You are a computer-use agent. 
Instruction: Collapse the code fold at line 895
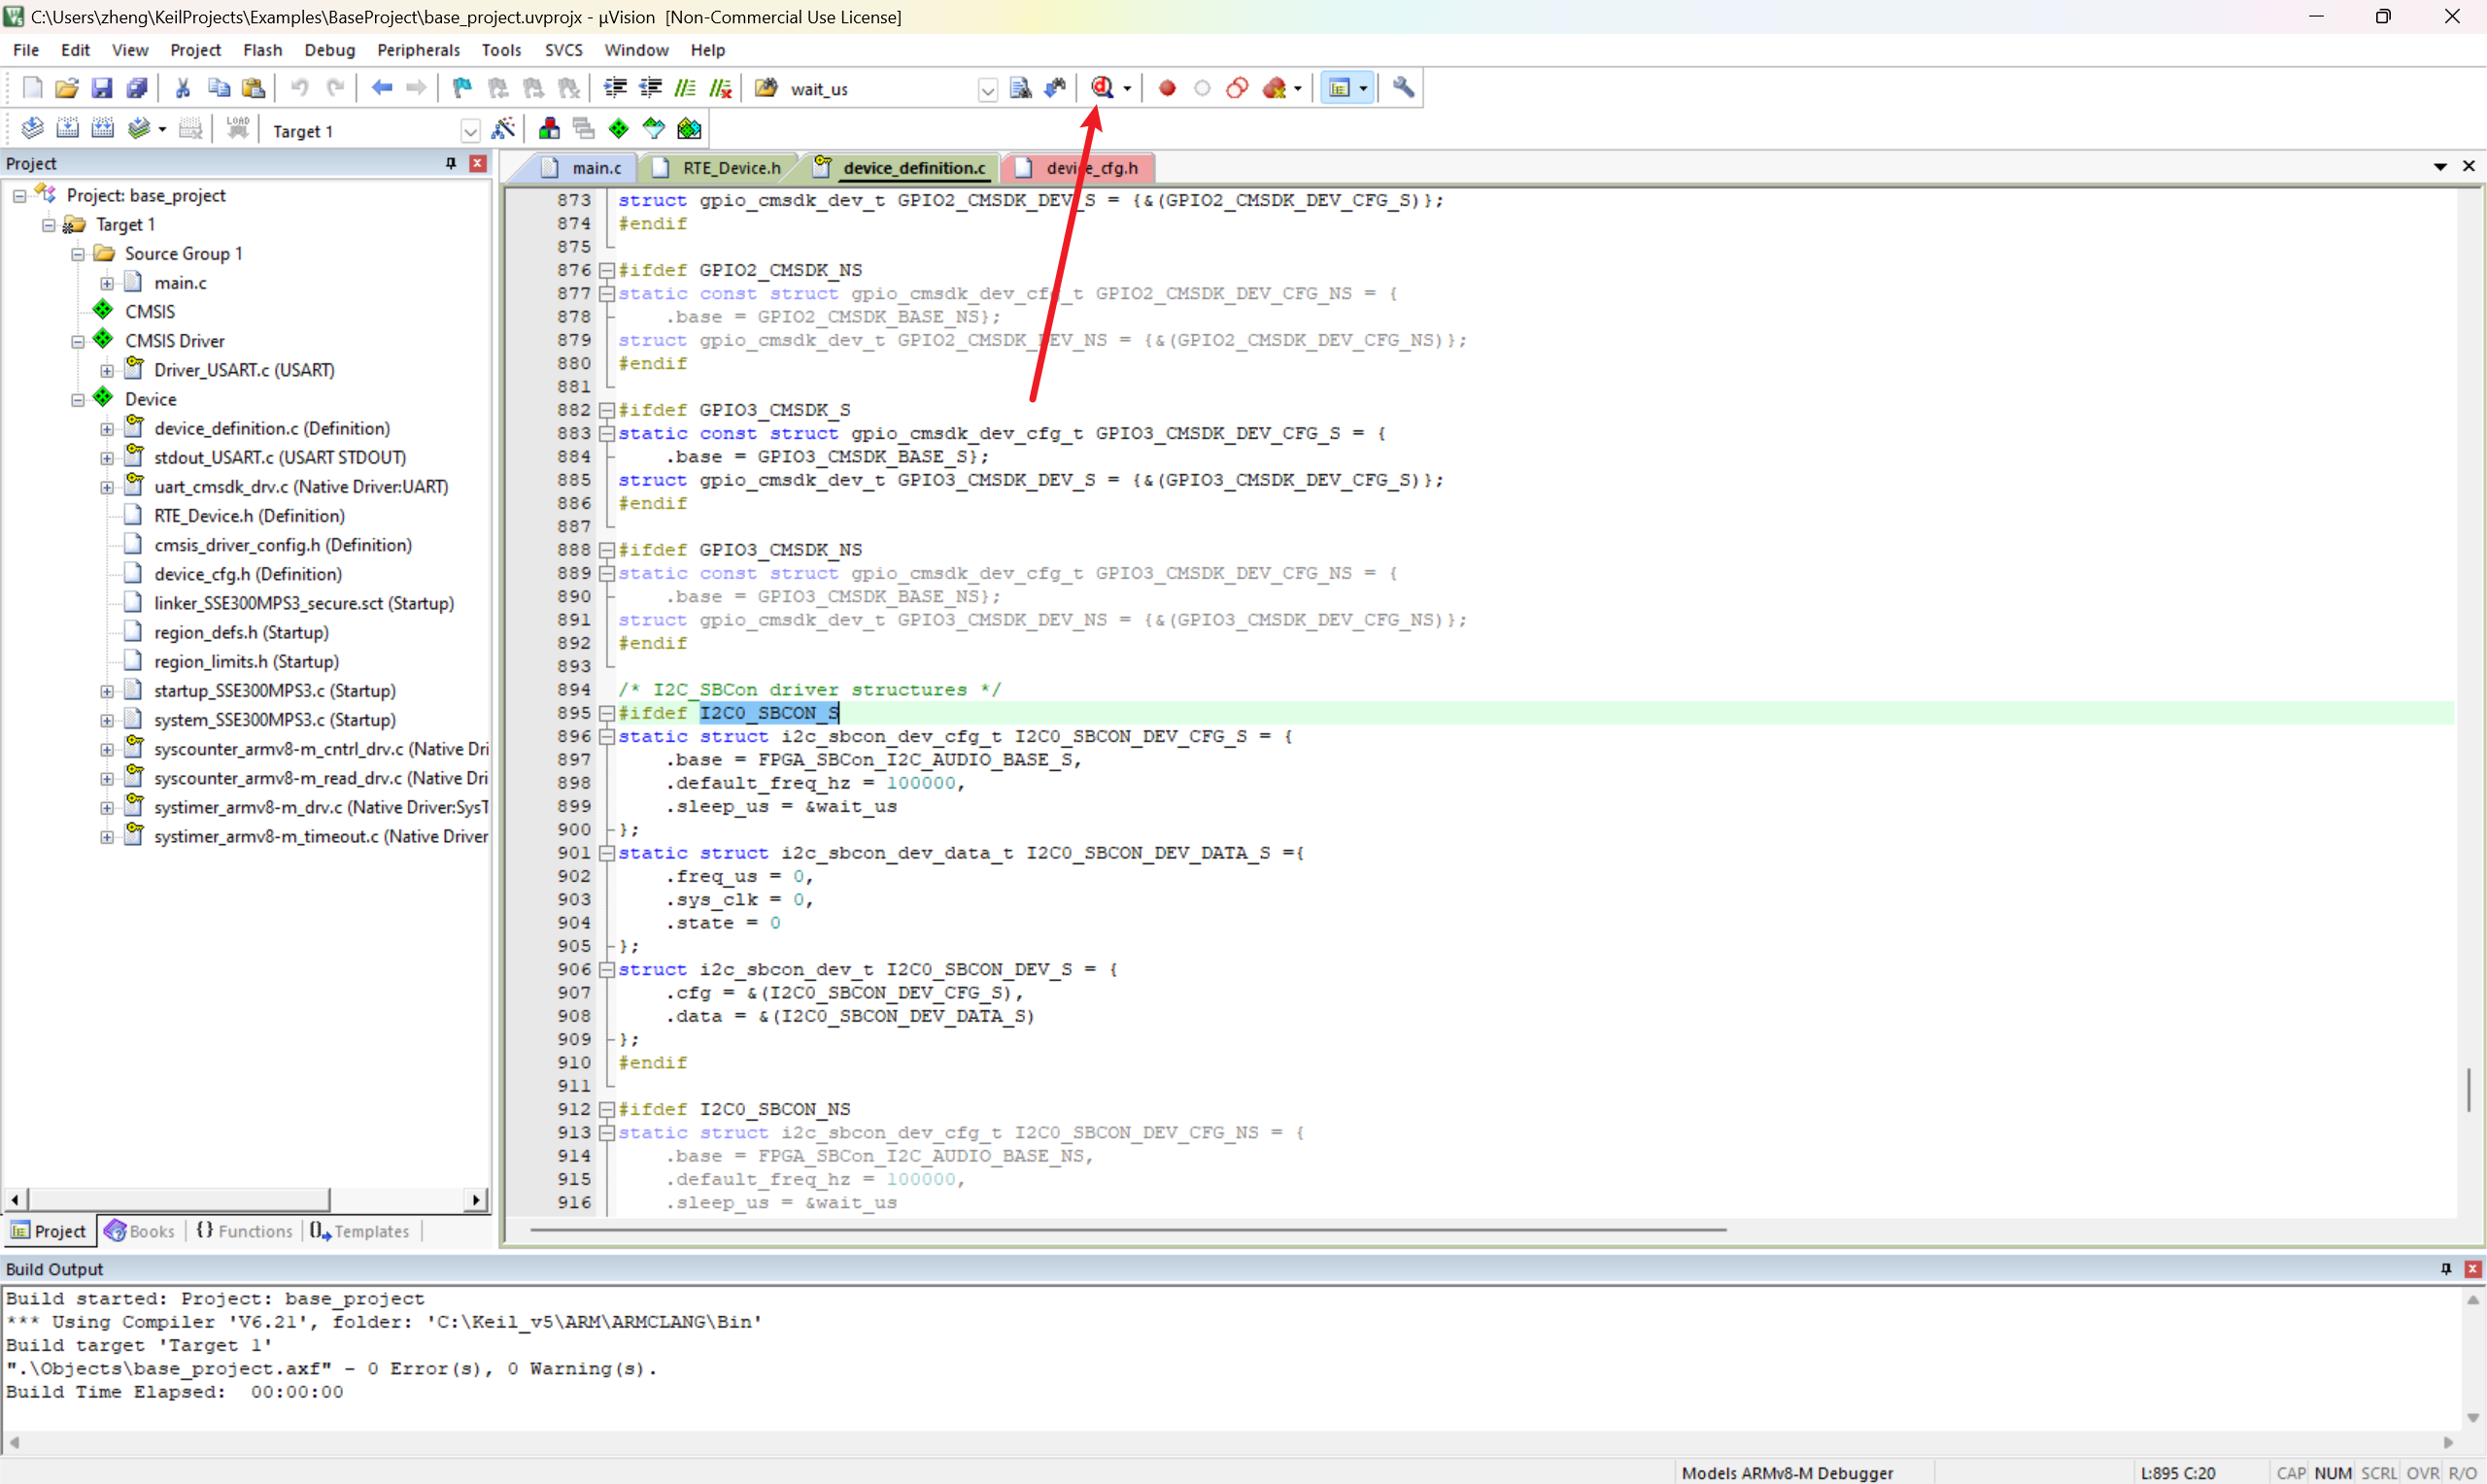pyautogui.click(x=606, y=713)
